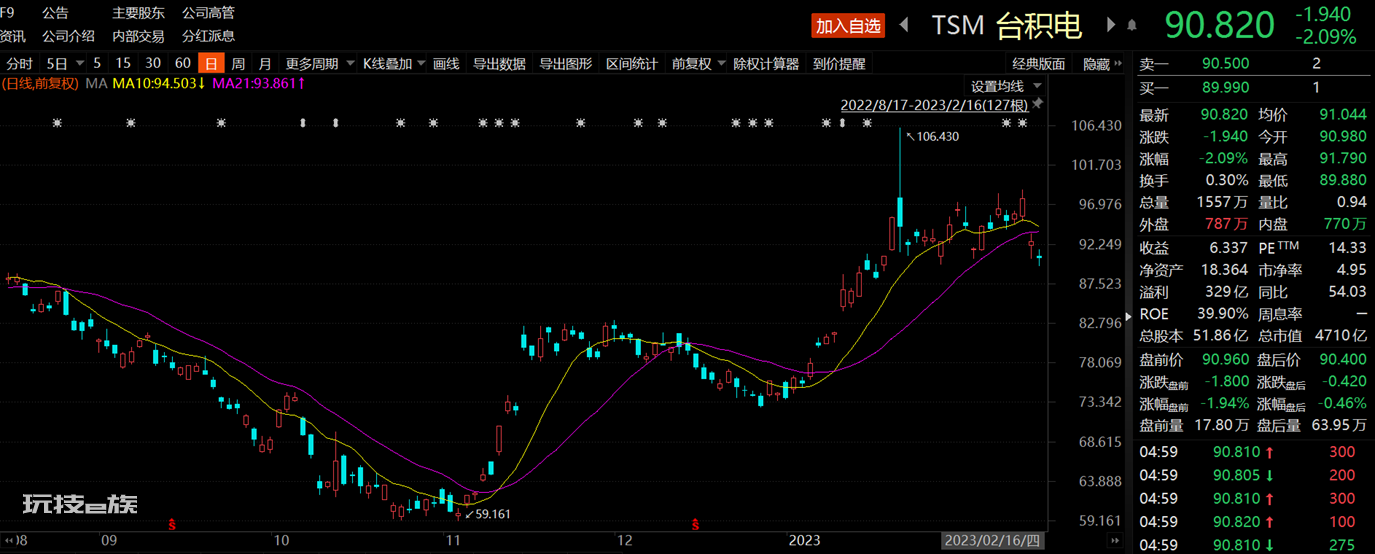Screen dimensions: 1375x554
Task: Click the 画线 draw line tool
Action: (x=446, y=64)
